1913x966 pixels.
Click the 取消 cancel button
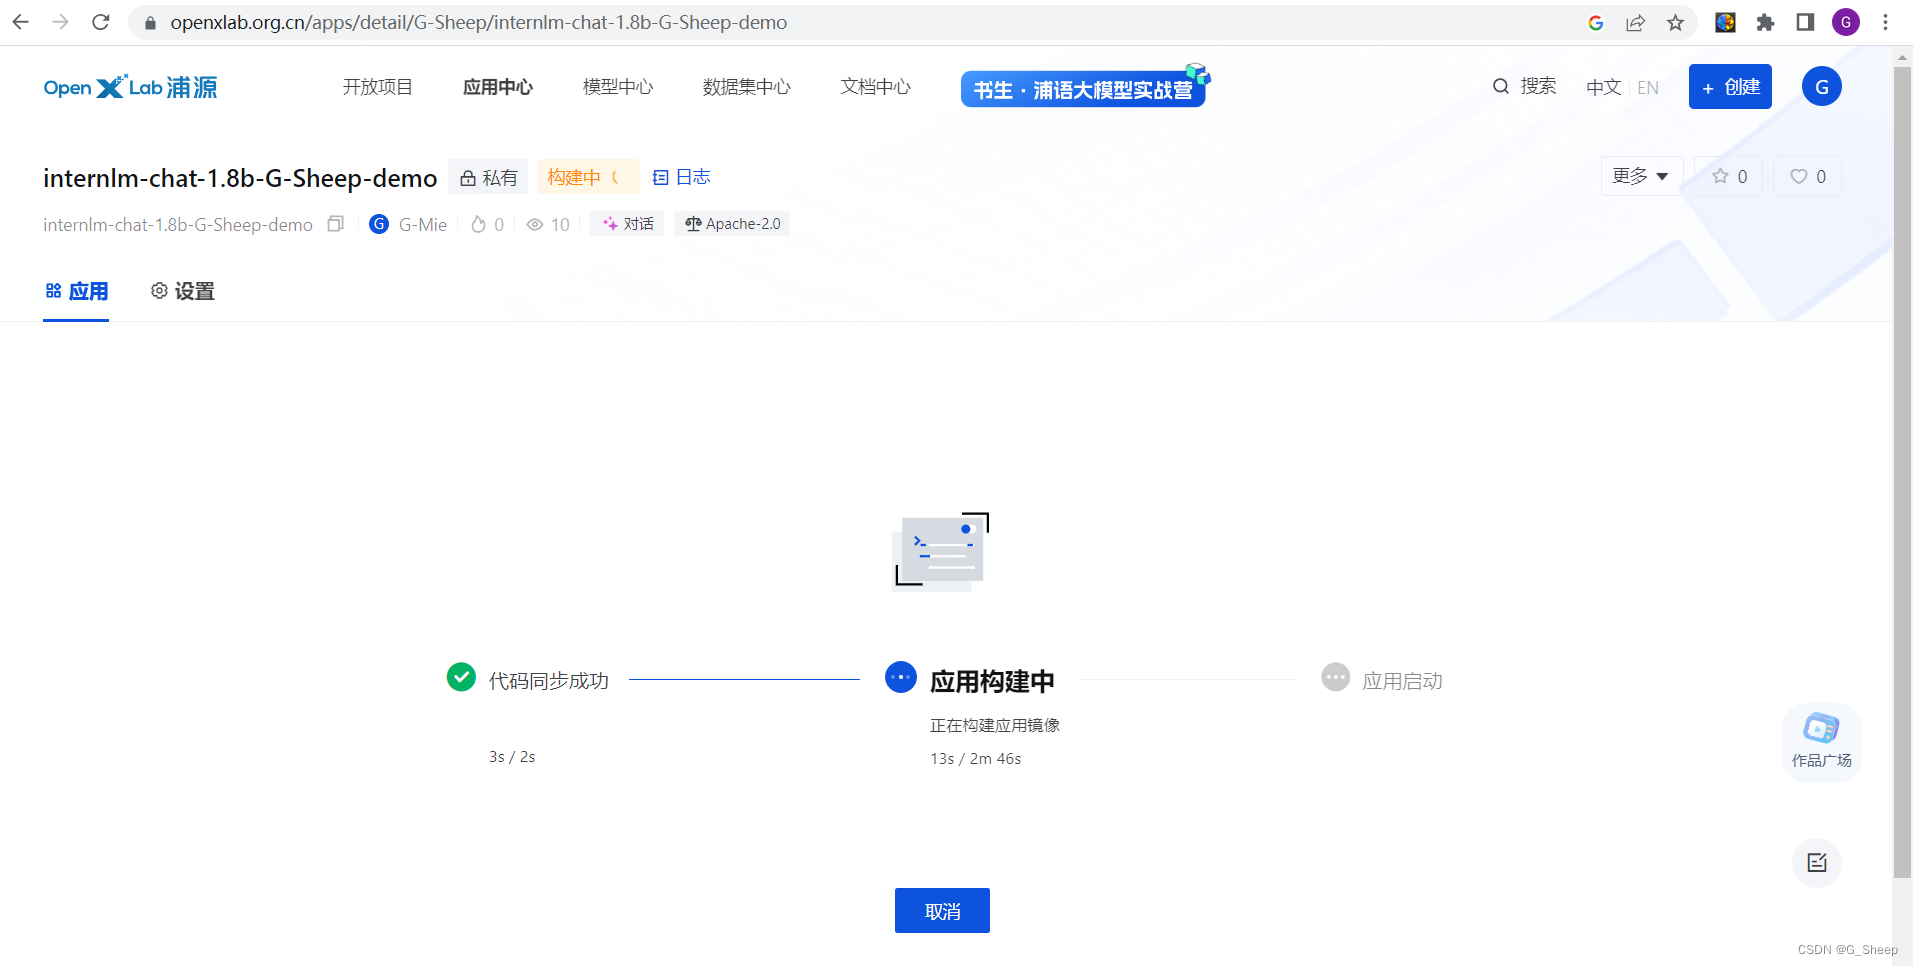942,911
